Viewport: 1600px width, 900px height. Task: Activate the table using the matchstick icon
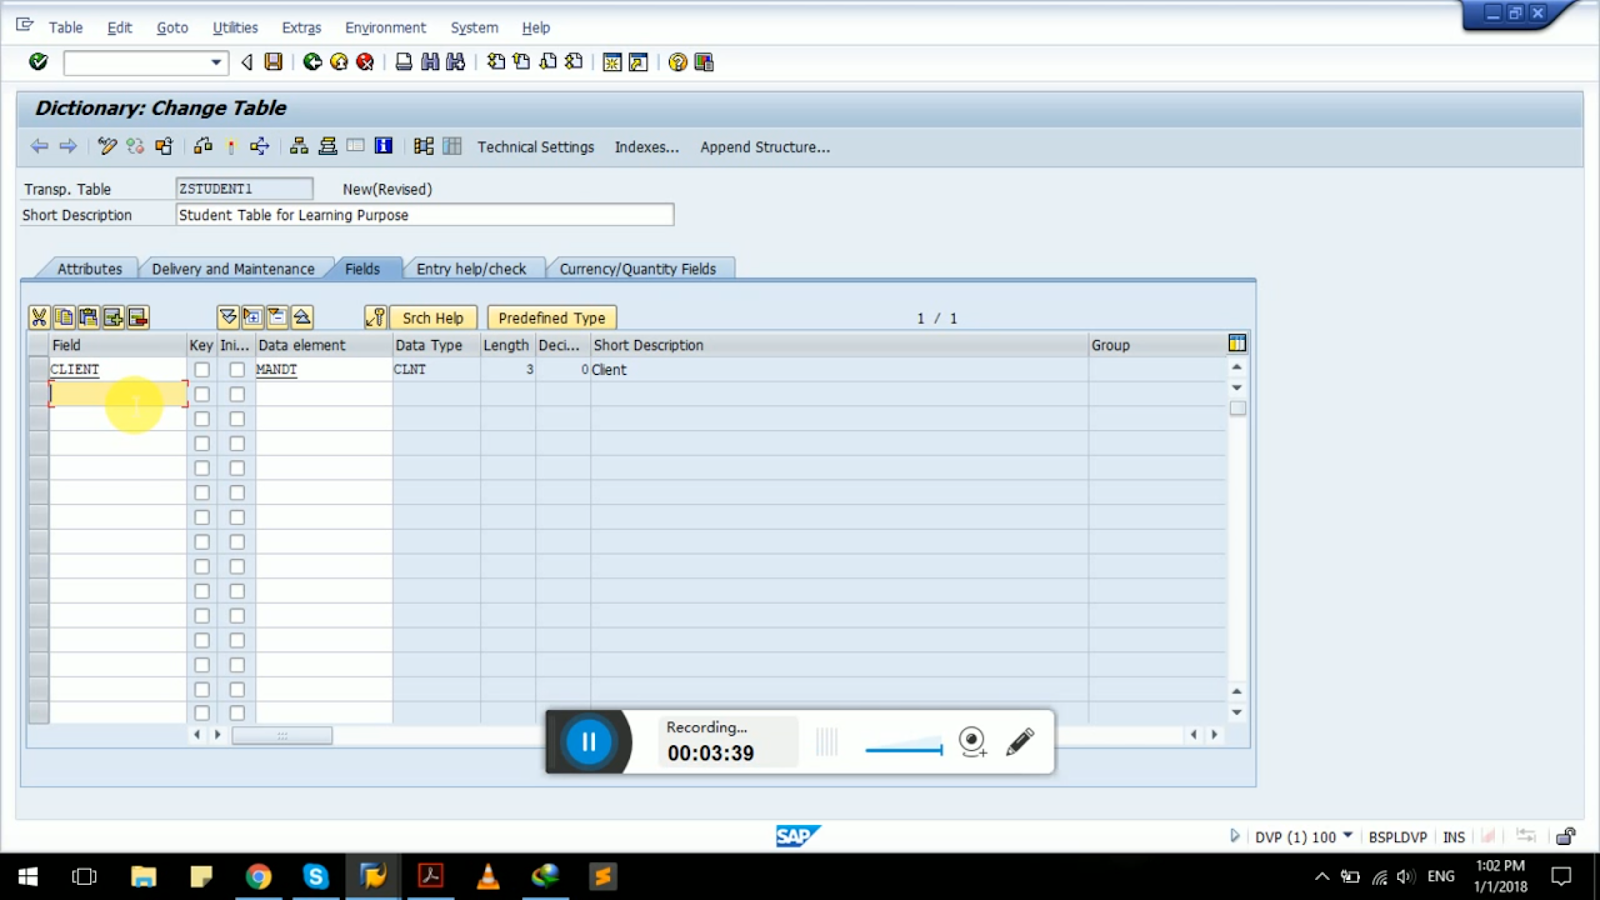tap(231, 146)
